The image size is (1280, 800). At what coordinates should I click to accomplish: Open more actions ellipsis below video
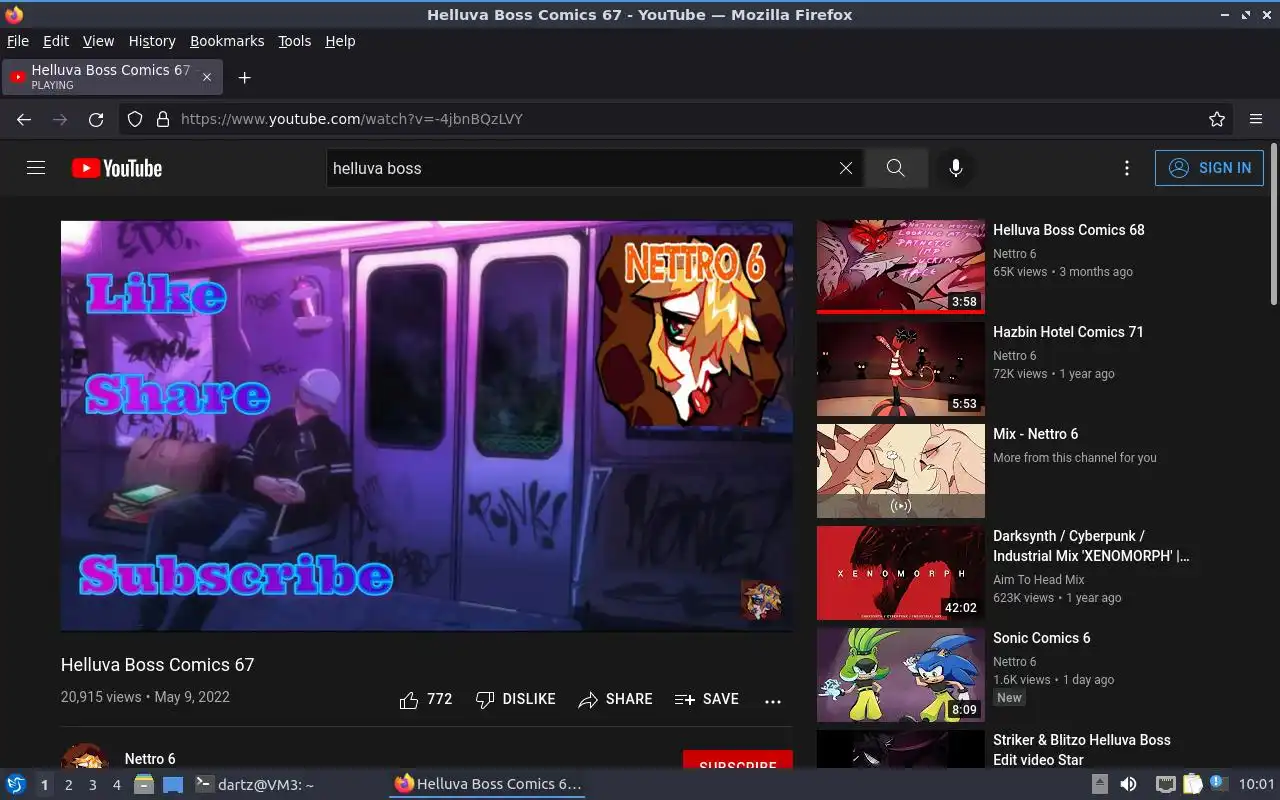(x=773, y=701)
